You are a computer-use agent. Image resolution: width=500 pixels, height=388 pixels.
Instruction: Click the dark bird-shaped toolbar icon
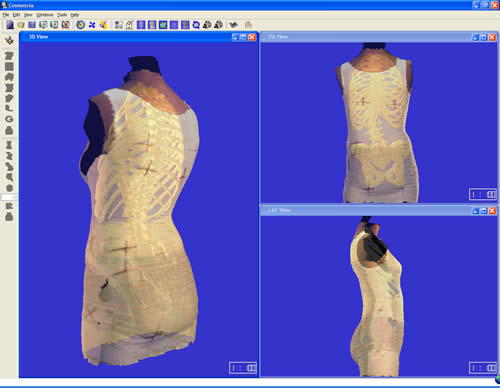[233, 25]
